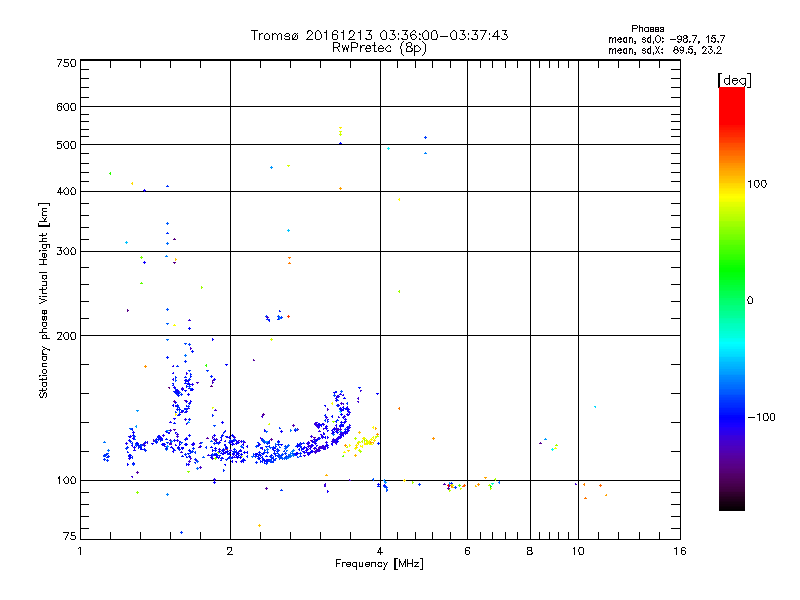Click the y-axis tick label '500'
The height and width of the screenshot is (600, 800).
click(67, 145)
